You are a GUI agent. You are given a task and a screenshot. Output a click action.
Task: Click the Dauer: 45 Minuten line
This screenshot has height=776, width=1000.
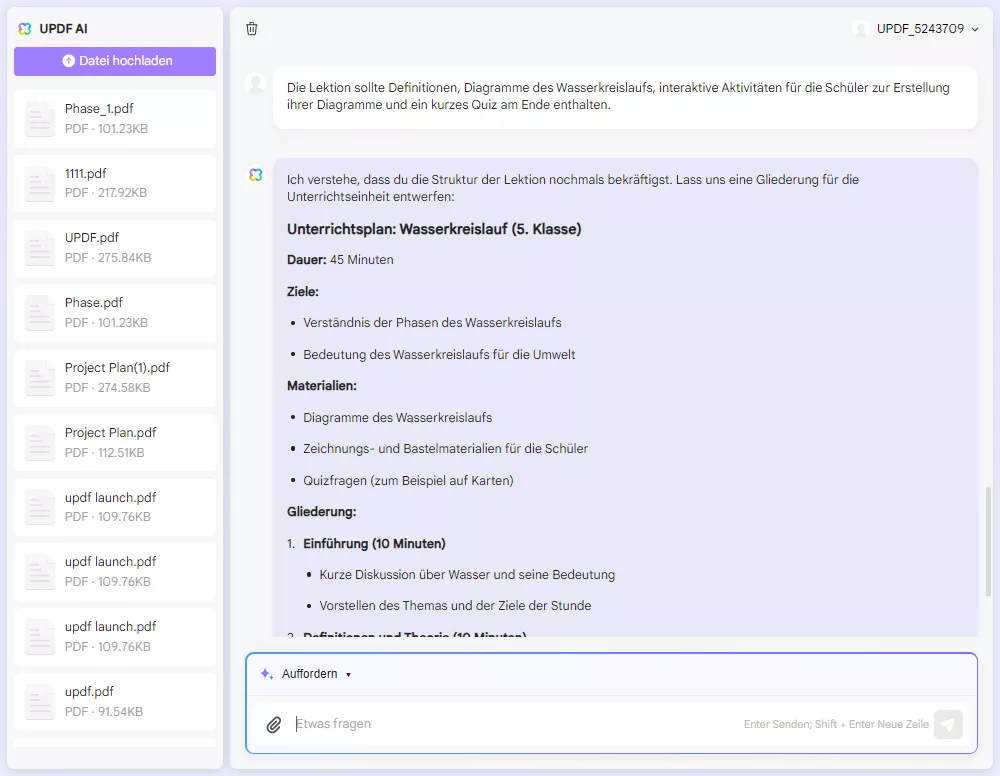340,260
